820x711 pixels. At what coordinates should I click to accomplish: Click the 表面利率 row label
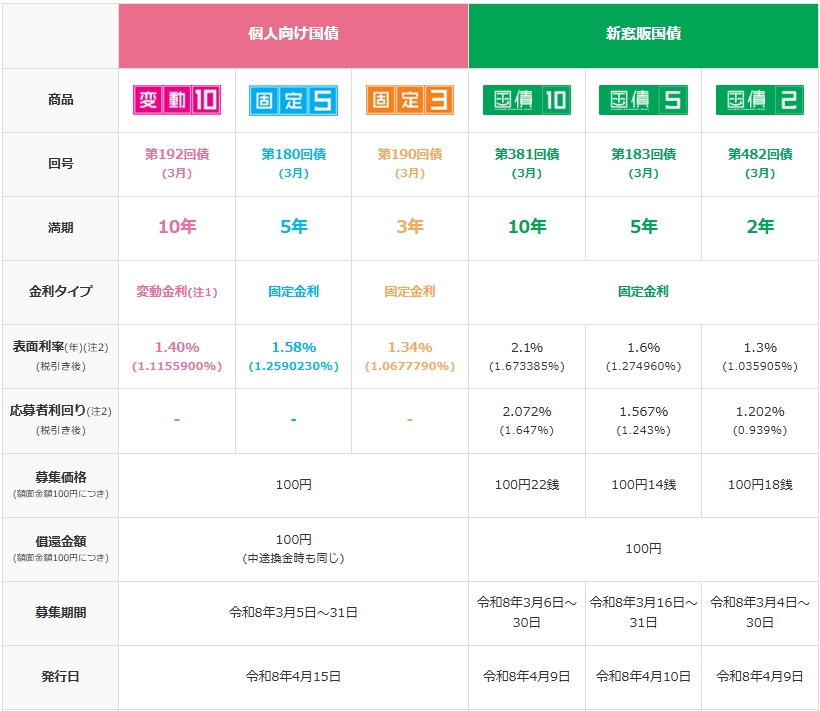click(60, 347)
